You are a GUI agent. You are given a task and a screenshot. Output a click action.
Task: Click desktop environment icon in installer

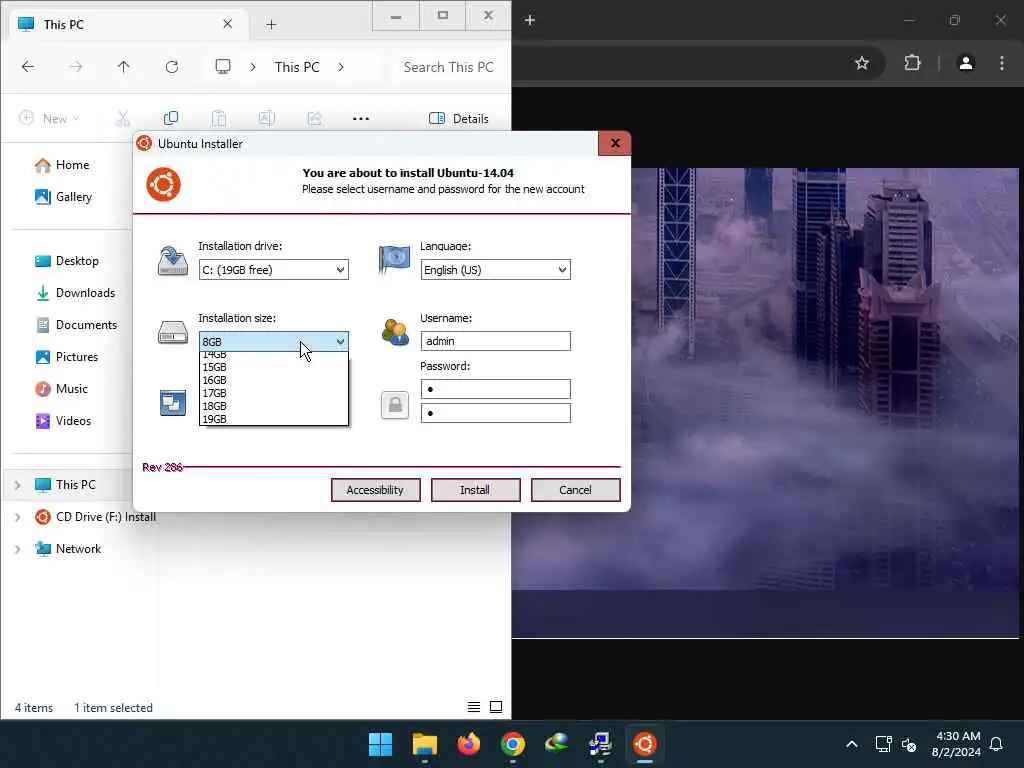pos(172,402)
